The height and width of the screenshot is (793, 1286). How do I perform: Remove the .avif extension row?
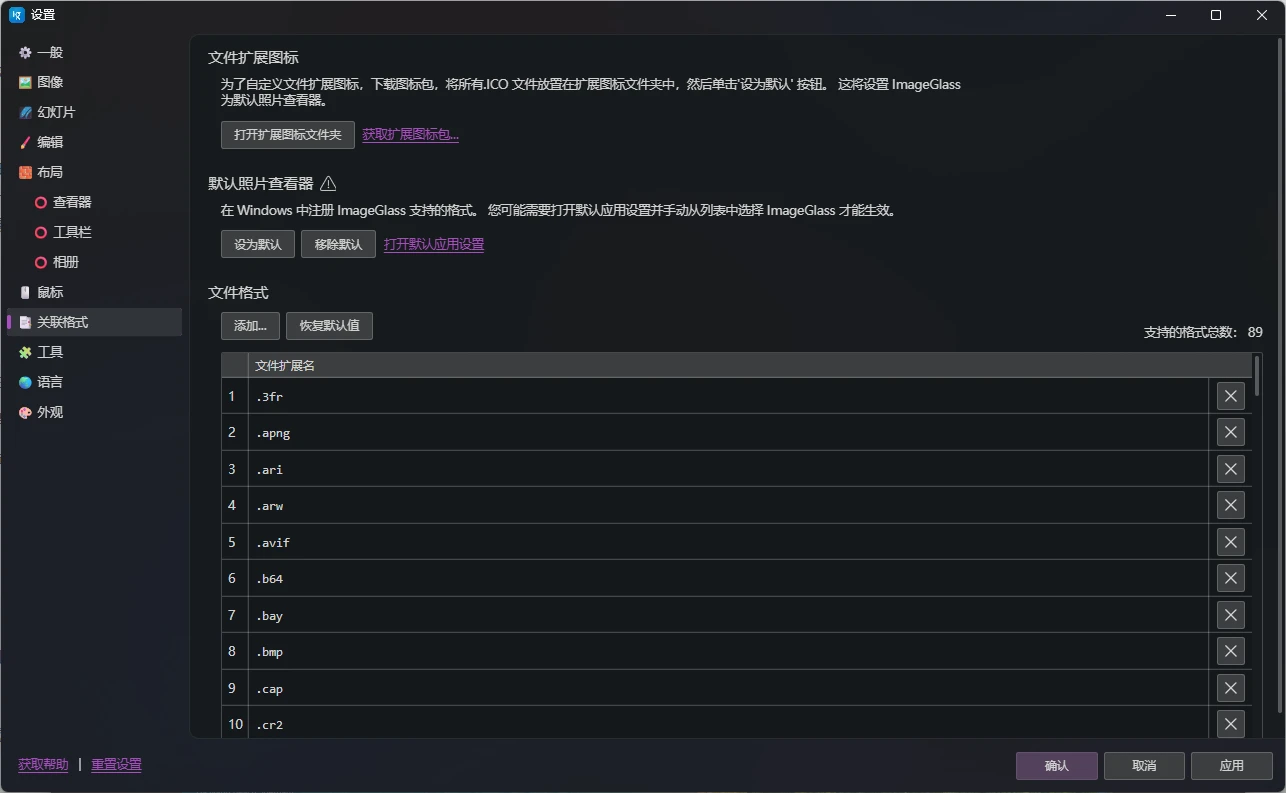click(x=1230, y=542)
